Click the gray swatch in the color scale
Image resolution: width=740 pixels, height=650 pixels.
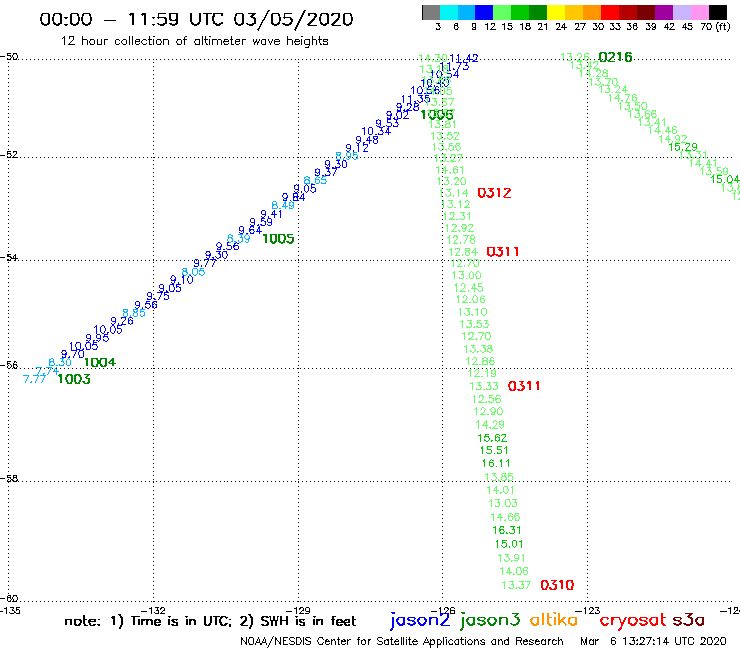pos(431,13)
